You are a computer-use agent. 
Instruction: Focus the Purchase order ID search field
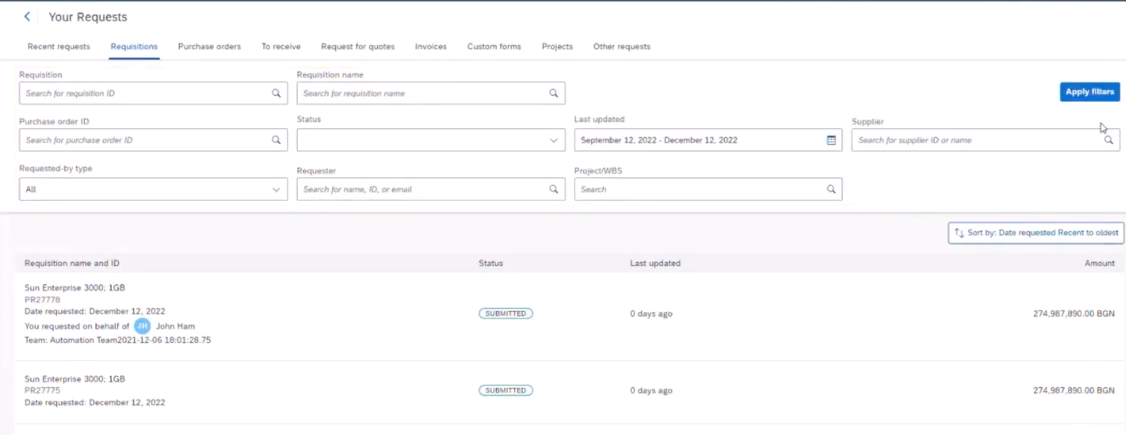click(x=154, y=140)
